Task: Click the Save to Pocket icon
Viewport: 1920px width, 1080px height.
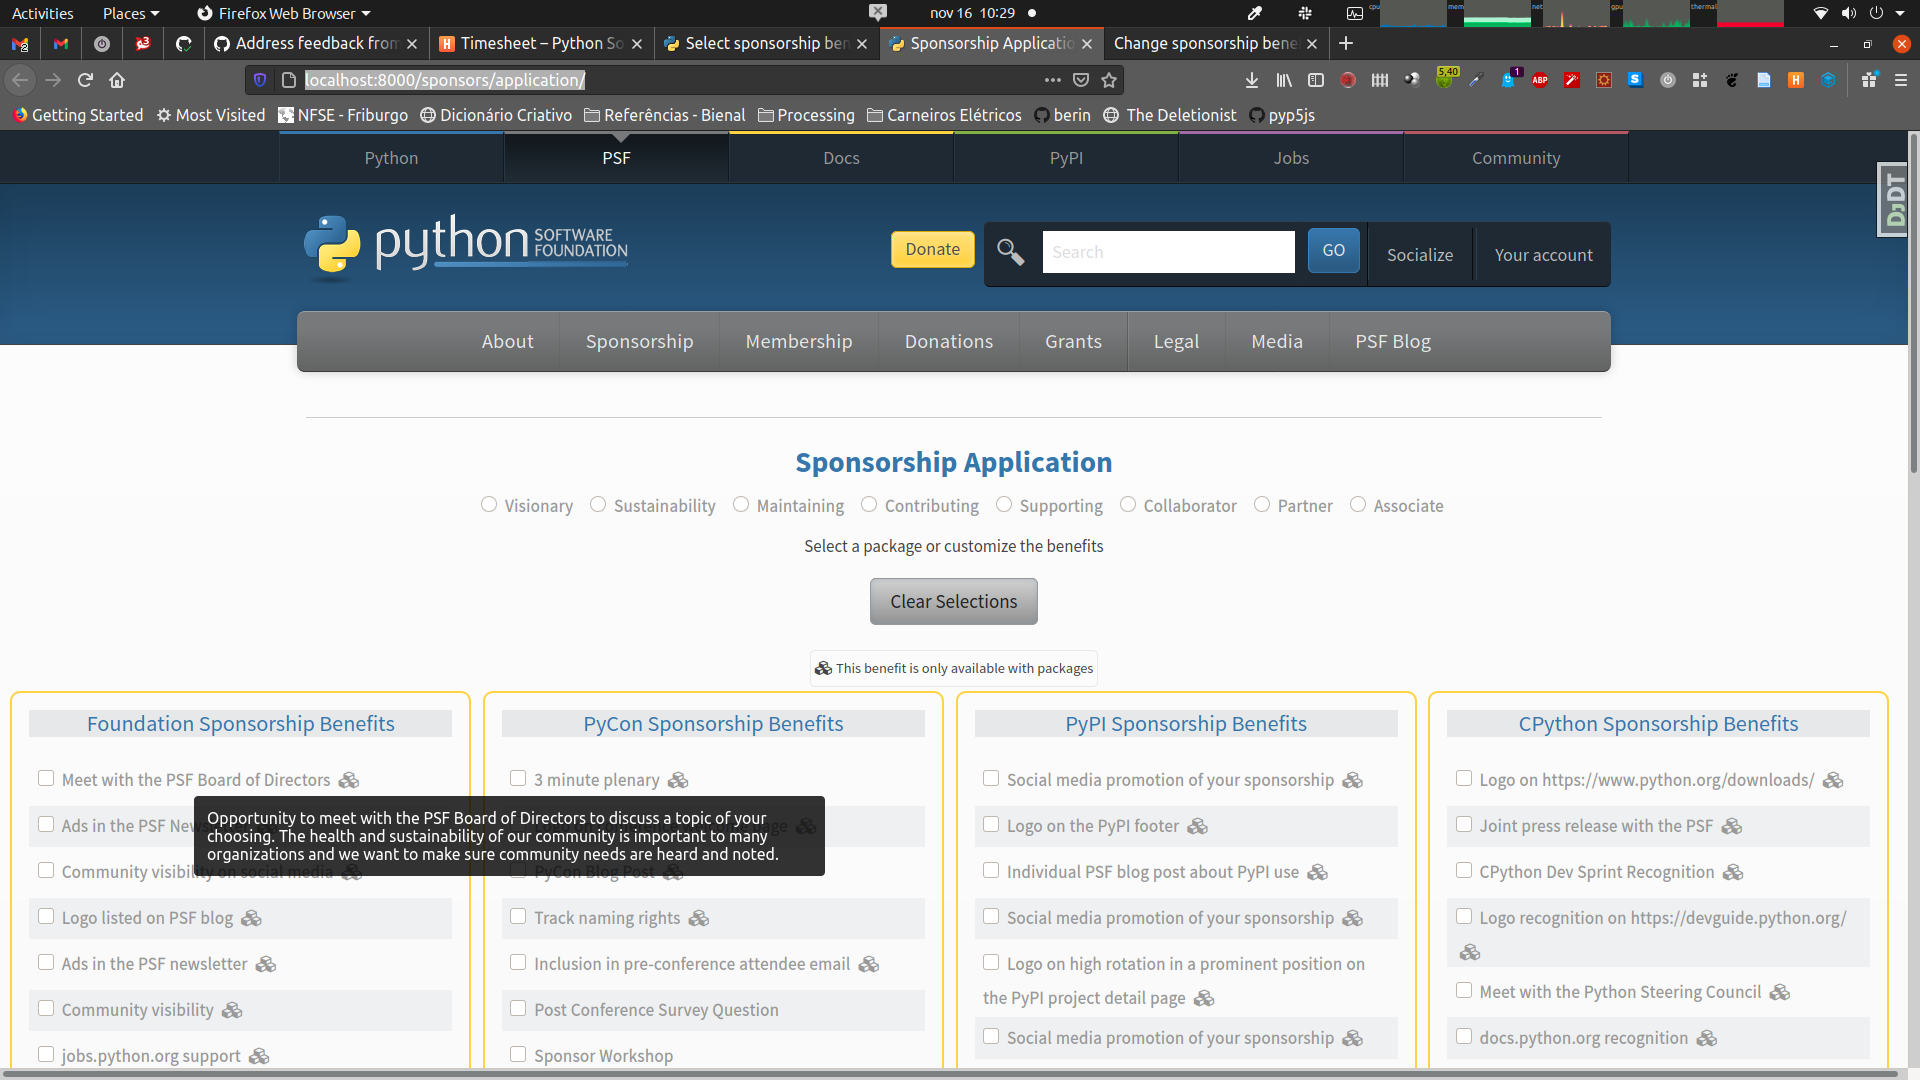Action: point(1081,80)
